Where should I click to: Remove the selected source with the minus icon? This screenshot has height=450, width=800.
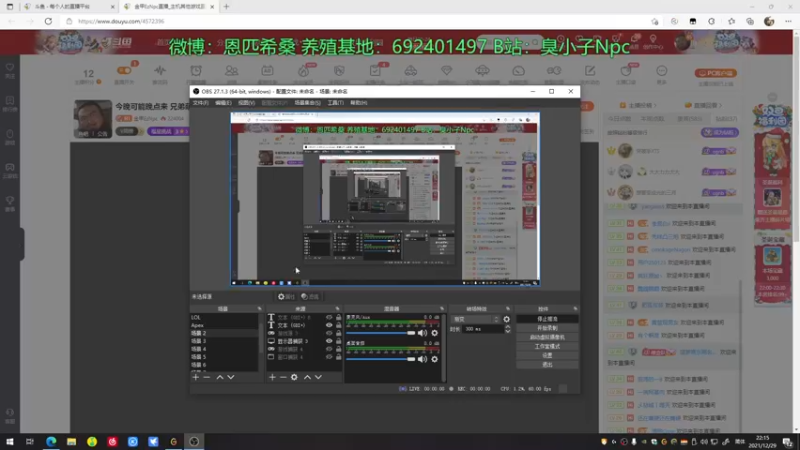pyautogui.click(x=283, y=377)
